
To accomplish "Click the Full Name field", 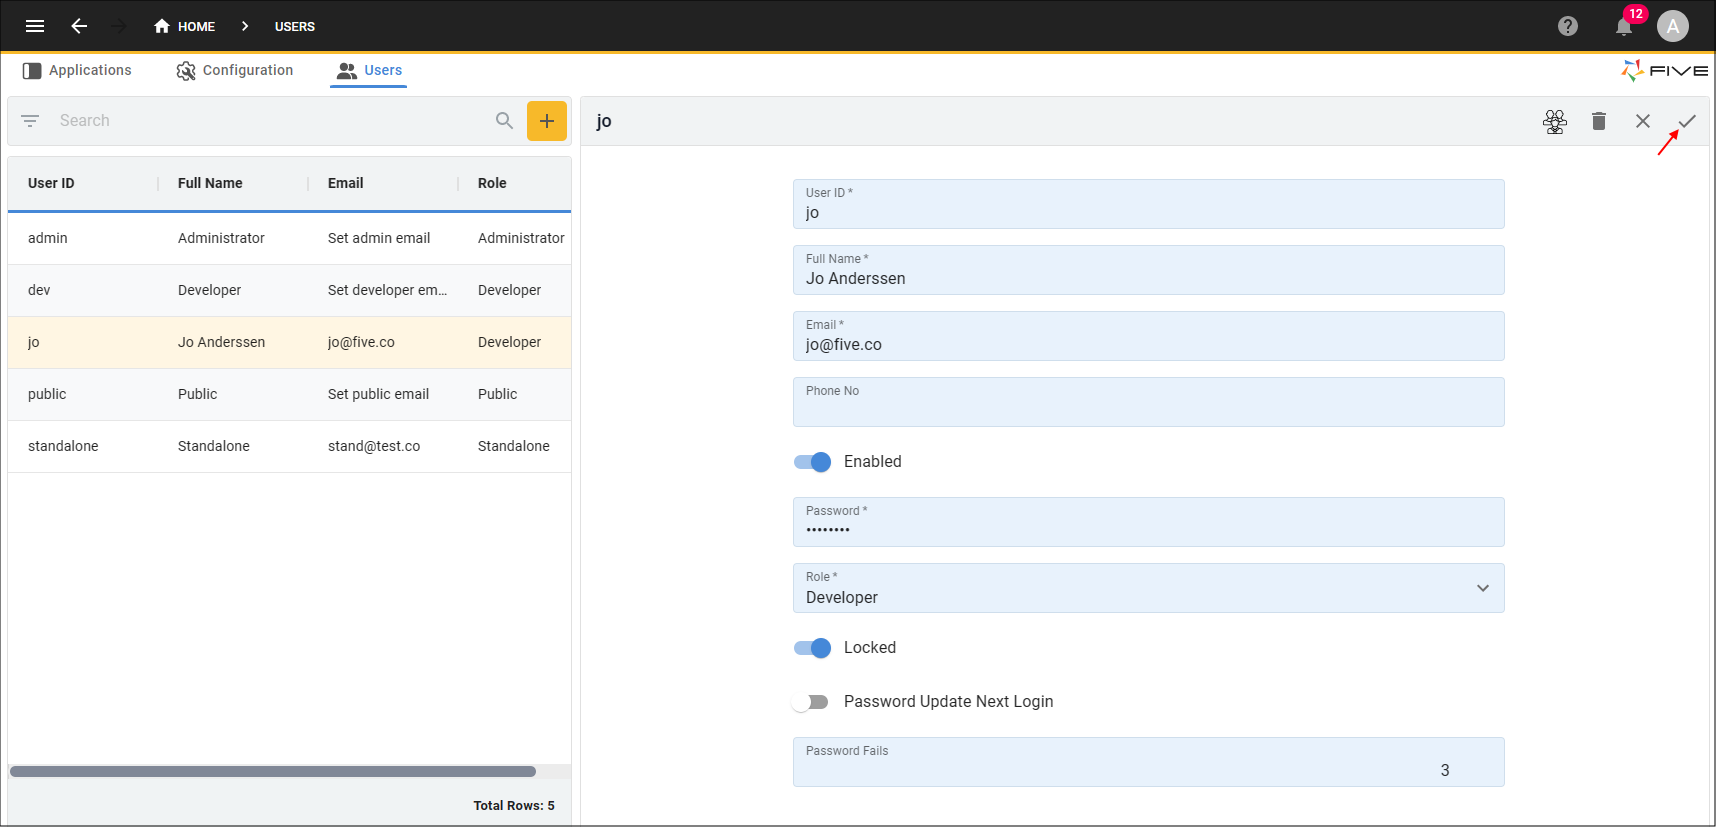I will coord(1148,270).
